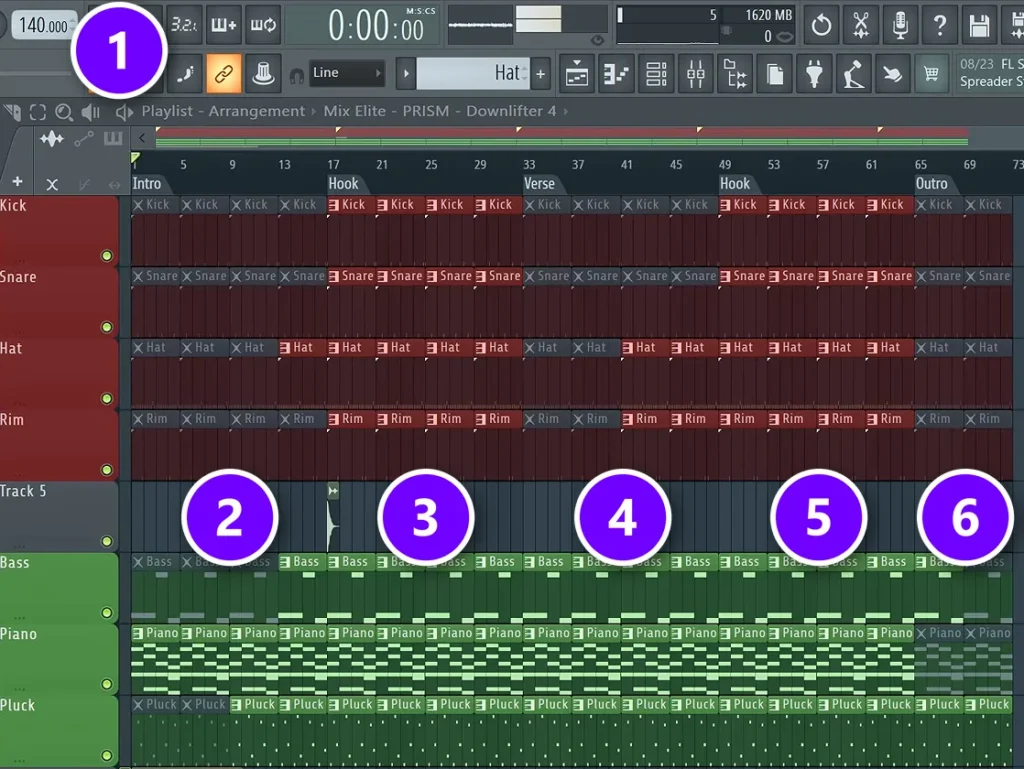Click the playlist overview scrollbar strip
Image resolution: width=1024 pixels, height=769 pixels.
[562, 136]
